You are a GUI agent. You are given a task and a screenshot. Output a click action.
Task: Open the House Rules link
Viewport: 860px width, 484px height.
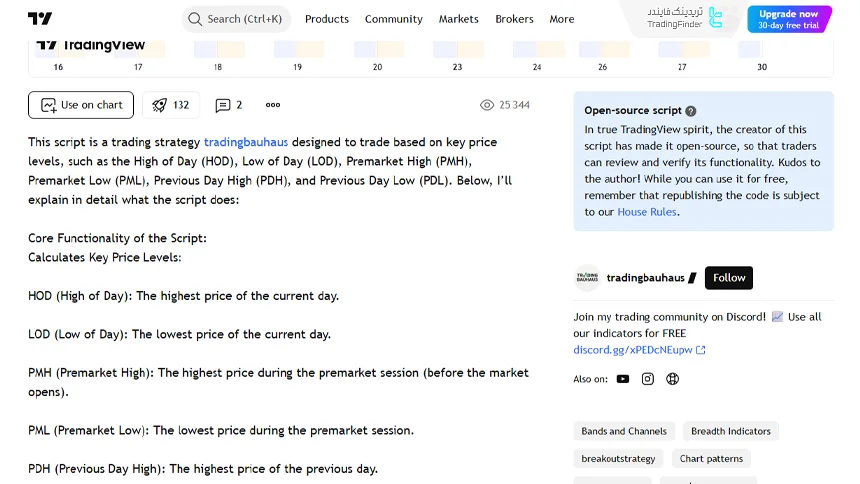(x=647, y=212)
